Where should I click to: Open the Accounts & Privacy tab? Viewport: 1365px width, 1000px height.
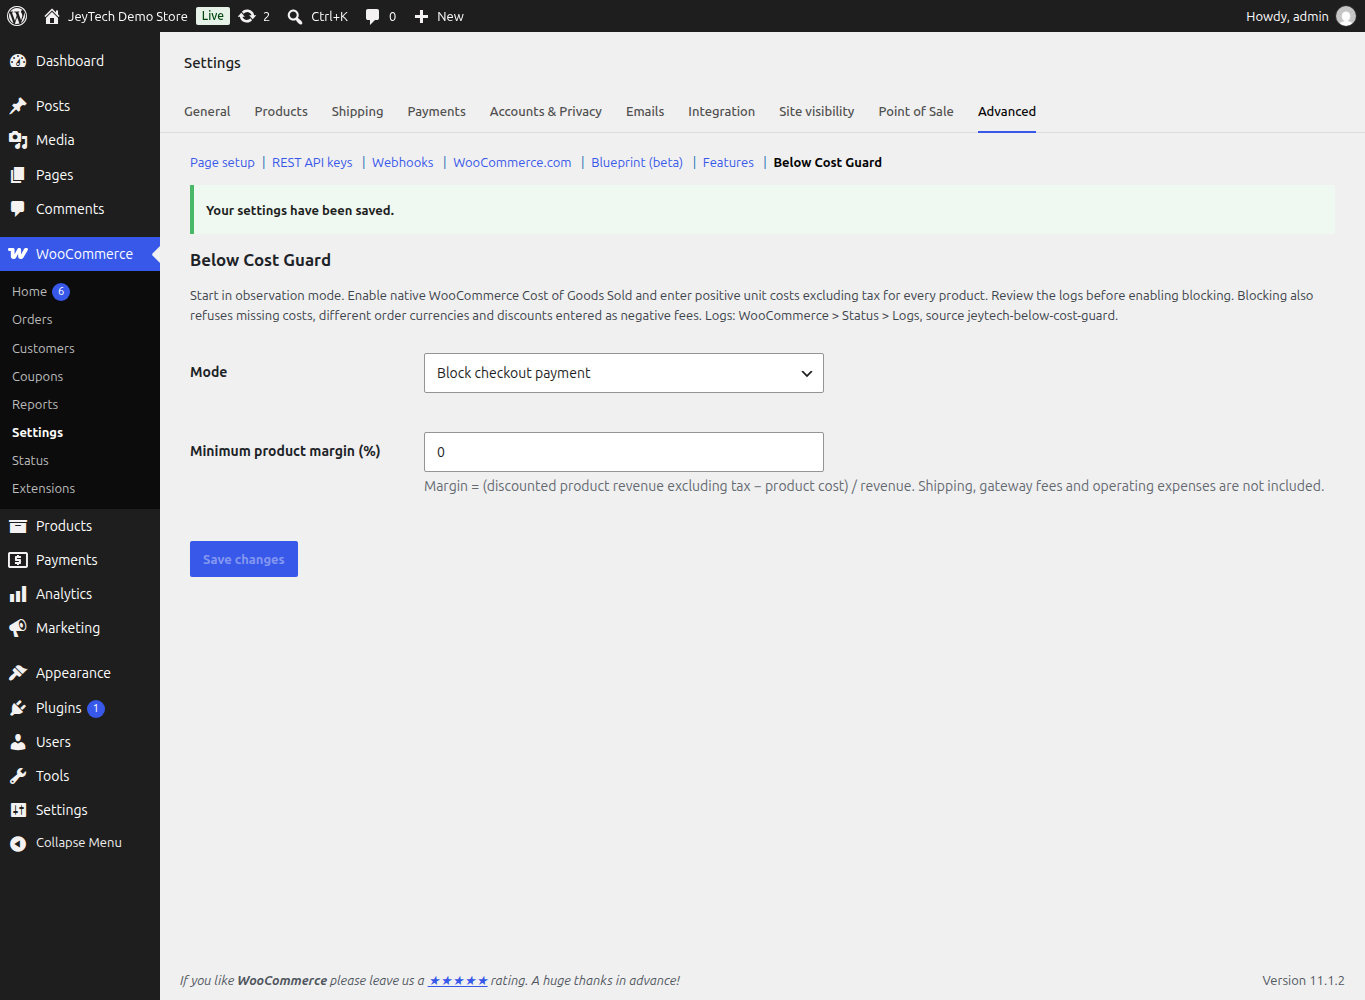pyautogui.click(x=546, y=111)
